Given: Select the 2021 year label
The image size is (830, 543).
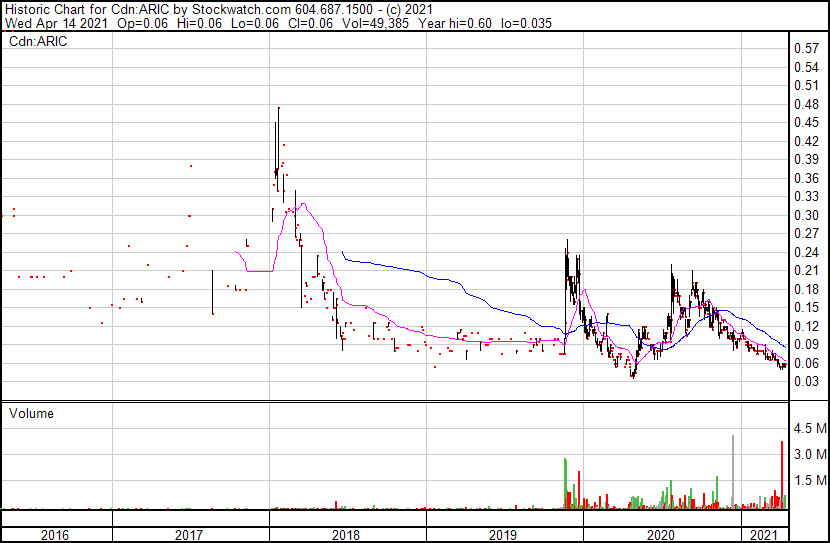Looking at the screenshot, I should tap(764, 534).
